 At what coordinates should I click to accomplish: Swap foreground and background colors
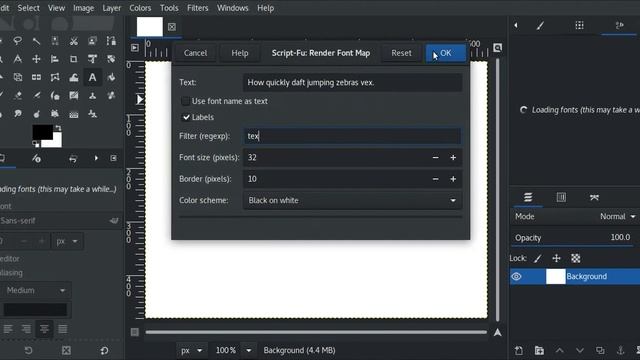(58, 128)
